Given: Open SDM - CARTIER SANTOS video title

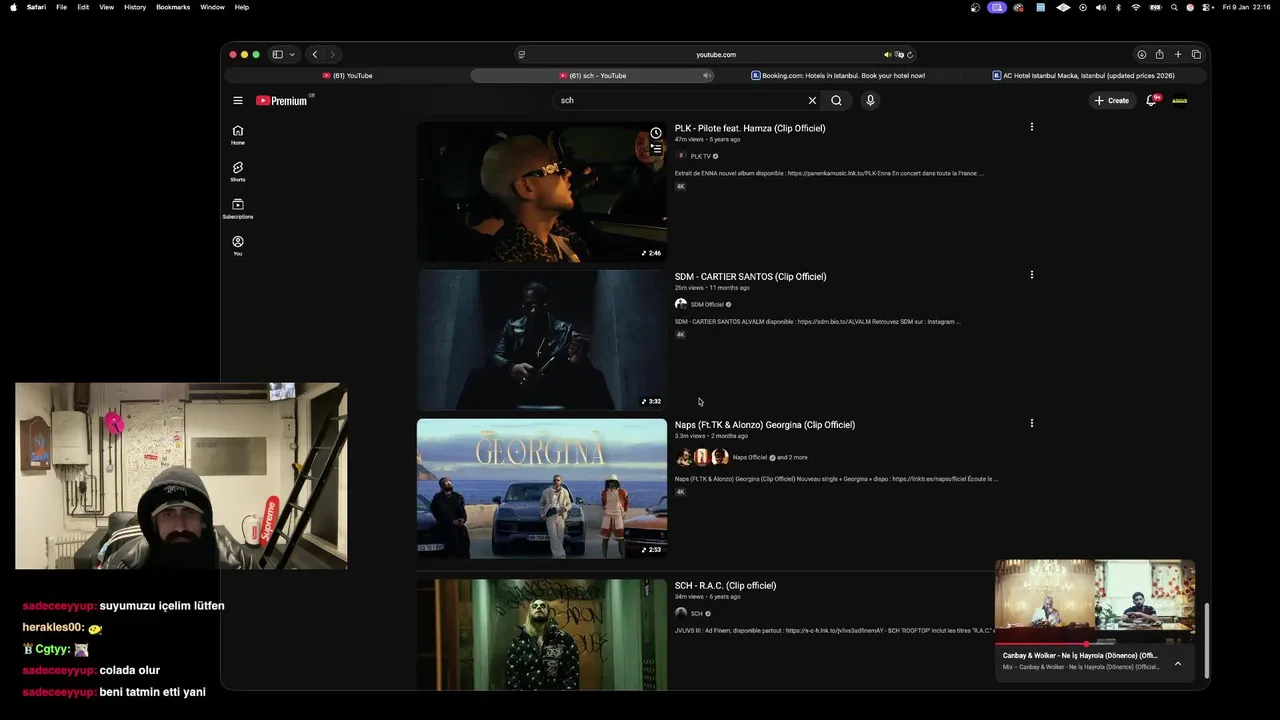Looking at the screenshot, I should click(750, 276).
